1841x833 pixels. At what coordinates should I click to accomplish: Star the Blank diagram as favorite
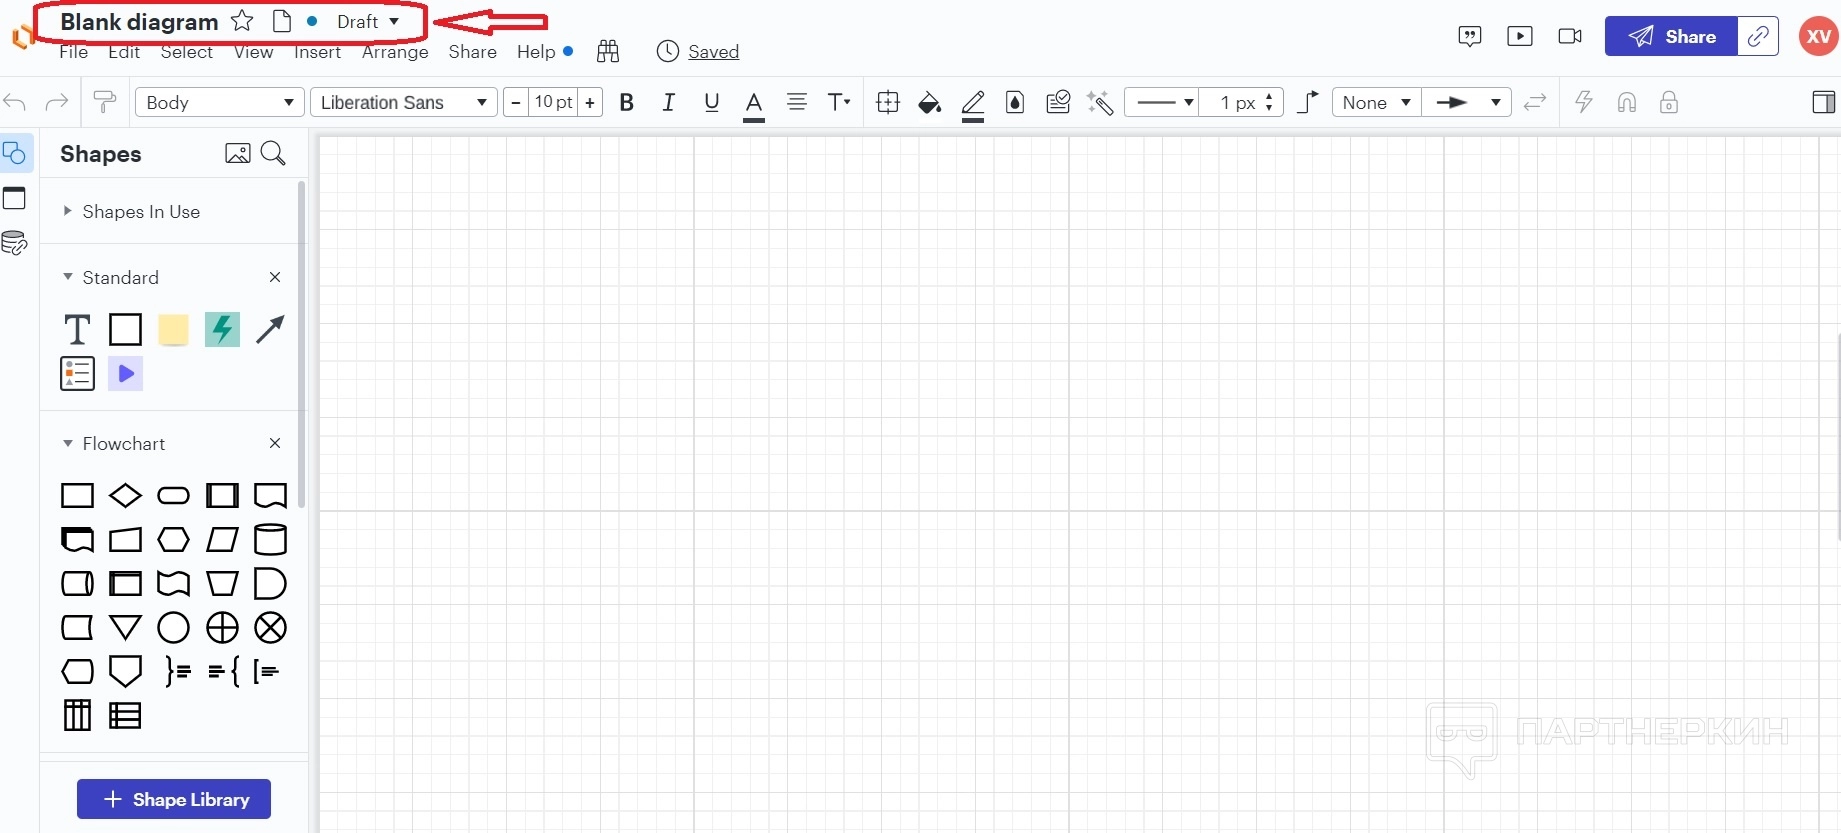242,21
